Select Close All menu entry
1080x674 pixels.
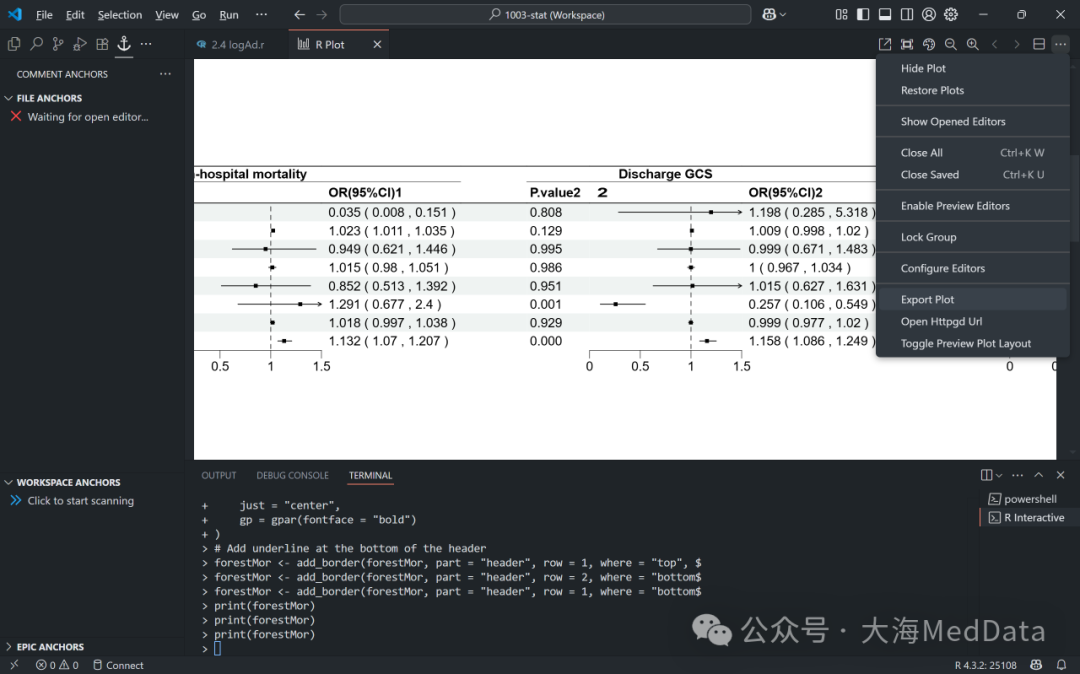tap(973, 152)
